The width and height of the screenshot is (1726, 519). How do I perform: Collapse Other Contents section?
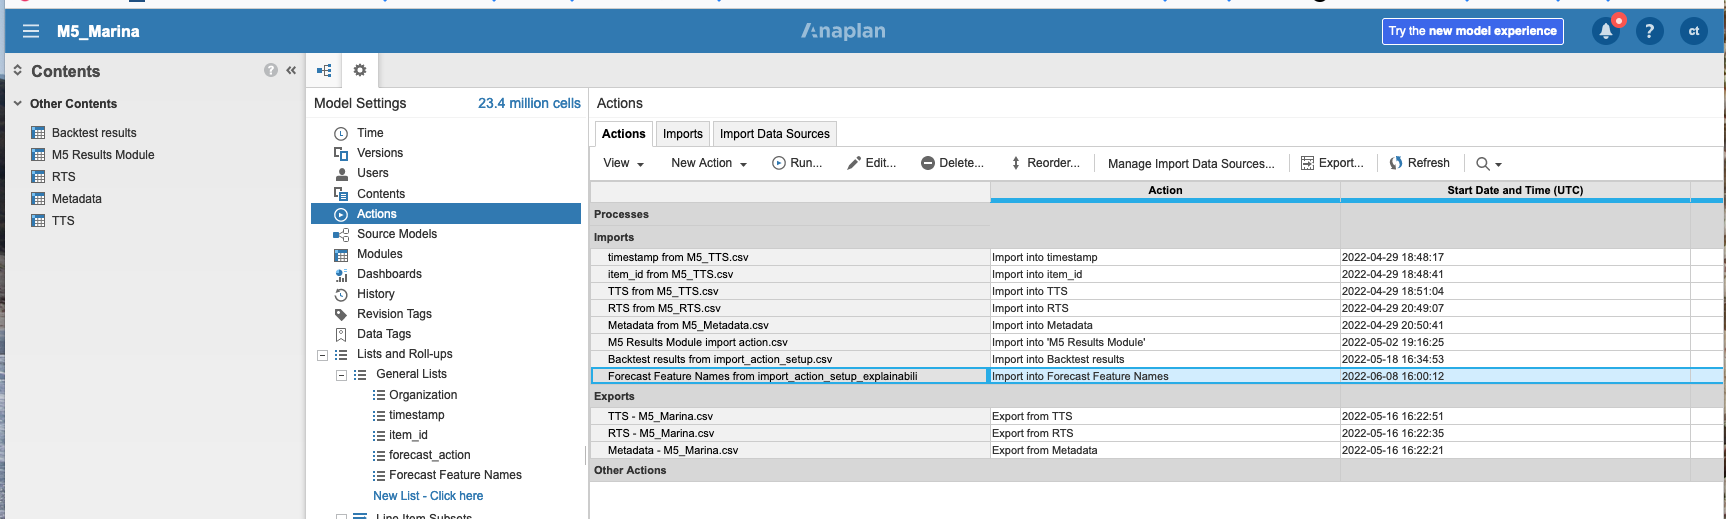(17, 103)
